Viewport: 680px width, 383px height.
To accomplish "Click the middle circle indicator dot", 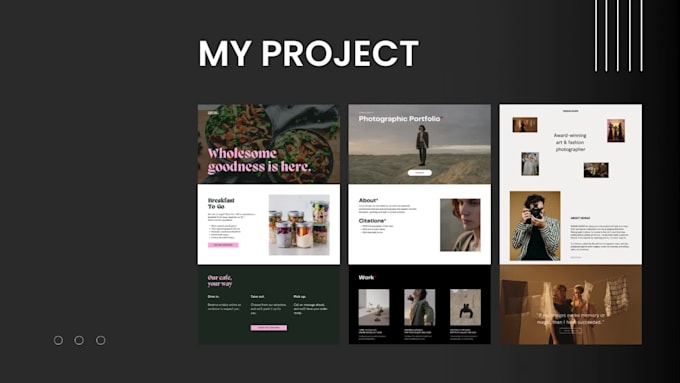I will [x=79, y=340].
